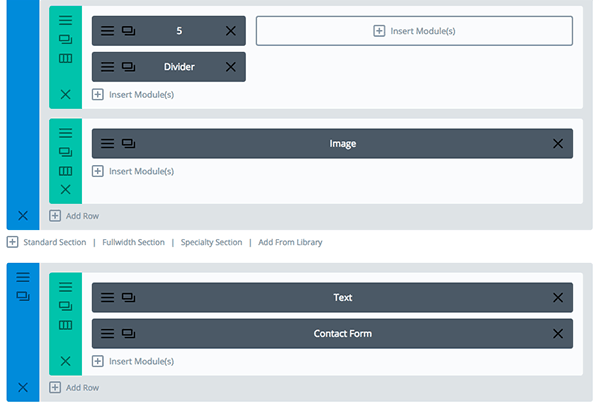Open bottom blue section settings

23,277
